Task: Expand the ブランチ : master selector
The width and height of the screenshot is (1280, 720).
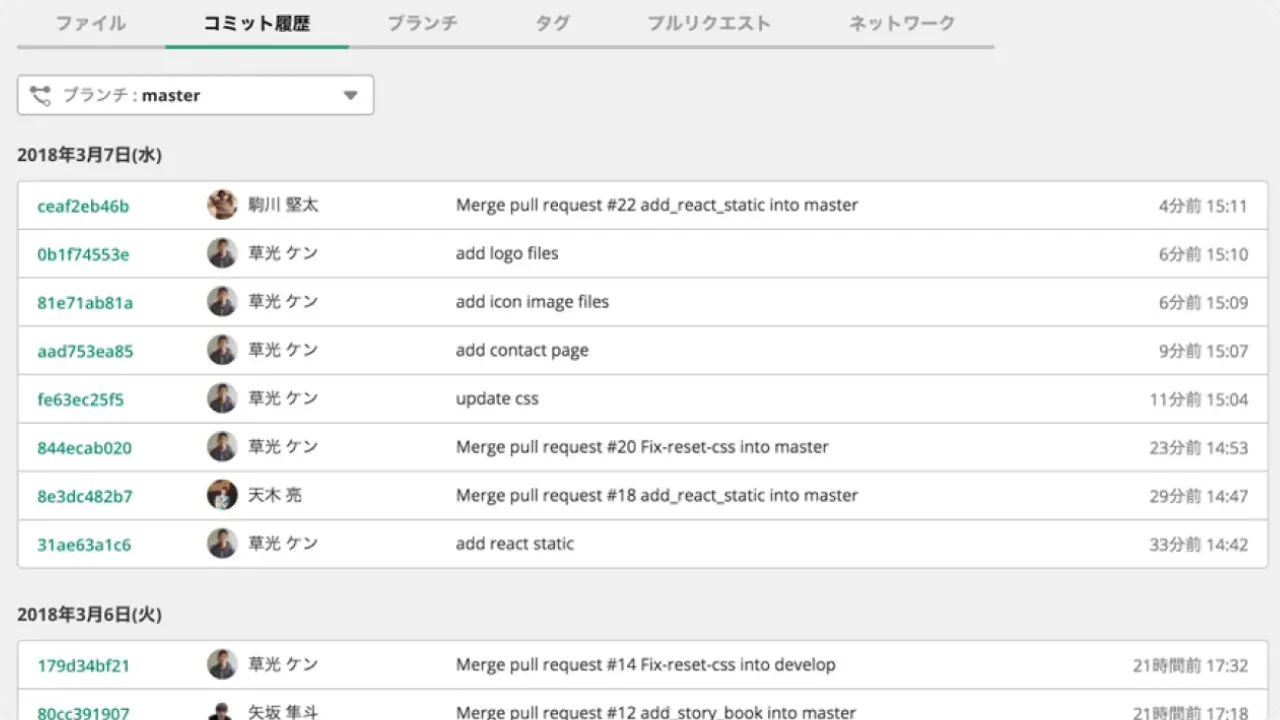Action: coord(195,94)
